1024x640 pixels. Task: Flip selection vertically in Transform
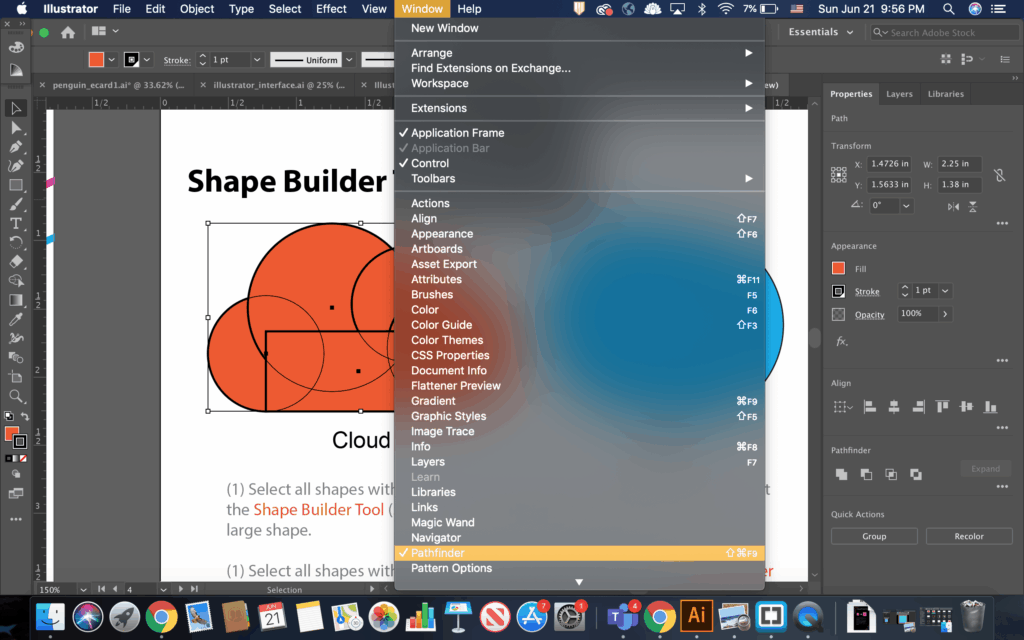(x=972, y=206)
